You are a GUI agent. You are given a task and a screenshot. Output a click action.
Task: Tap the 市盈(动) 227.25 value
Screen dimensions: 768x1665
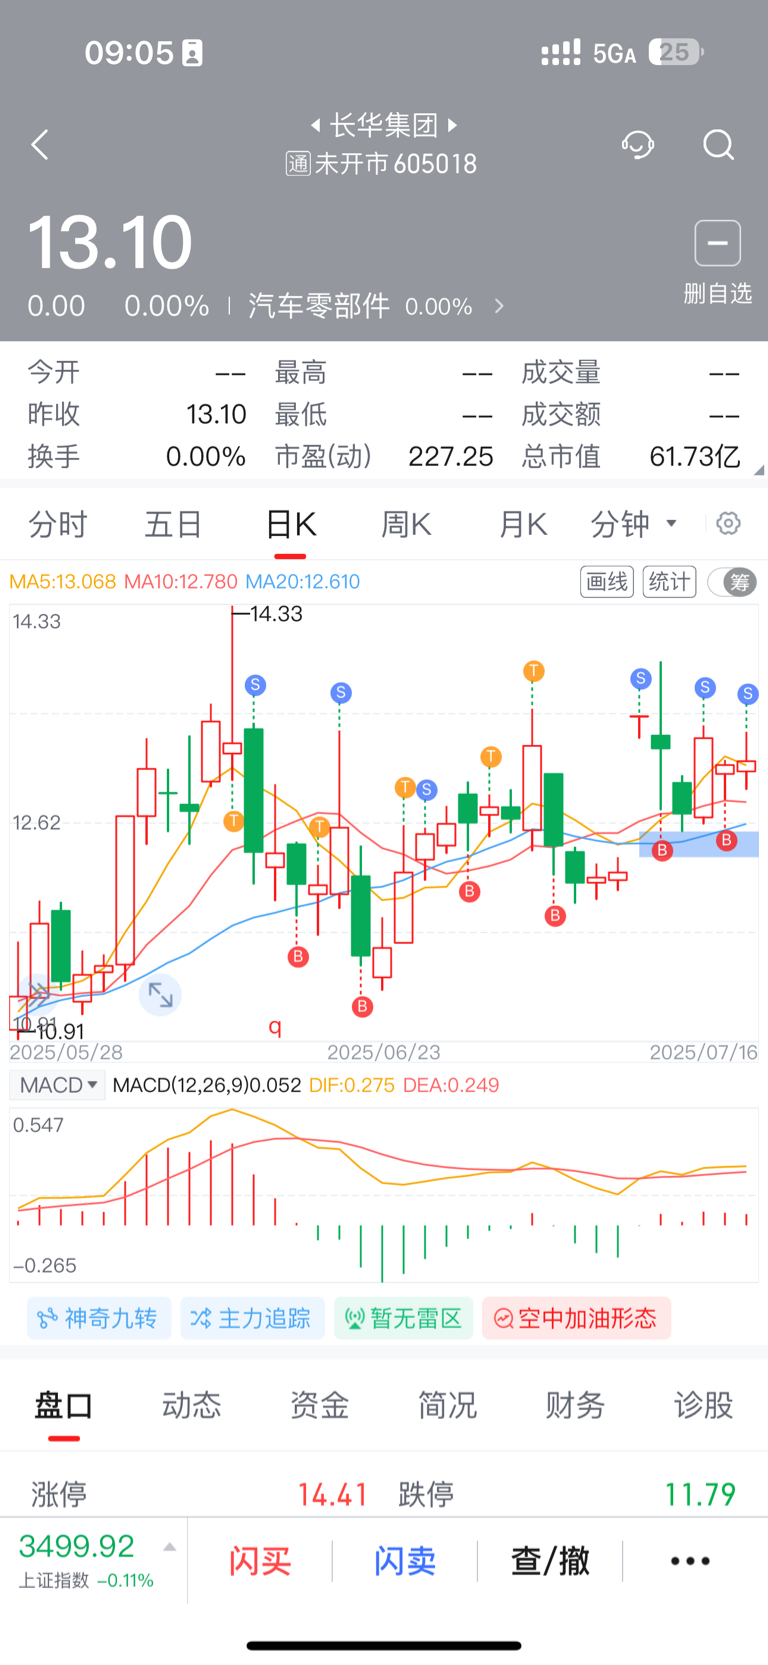[x=451, y=457]
